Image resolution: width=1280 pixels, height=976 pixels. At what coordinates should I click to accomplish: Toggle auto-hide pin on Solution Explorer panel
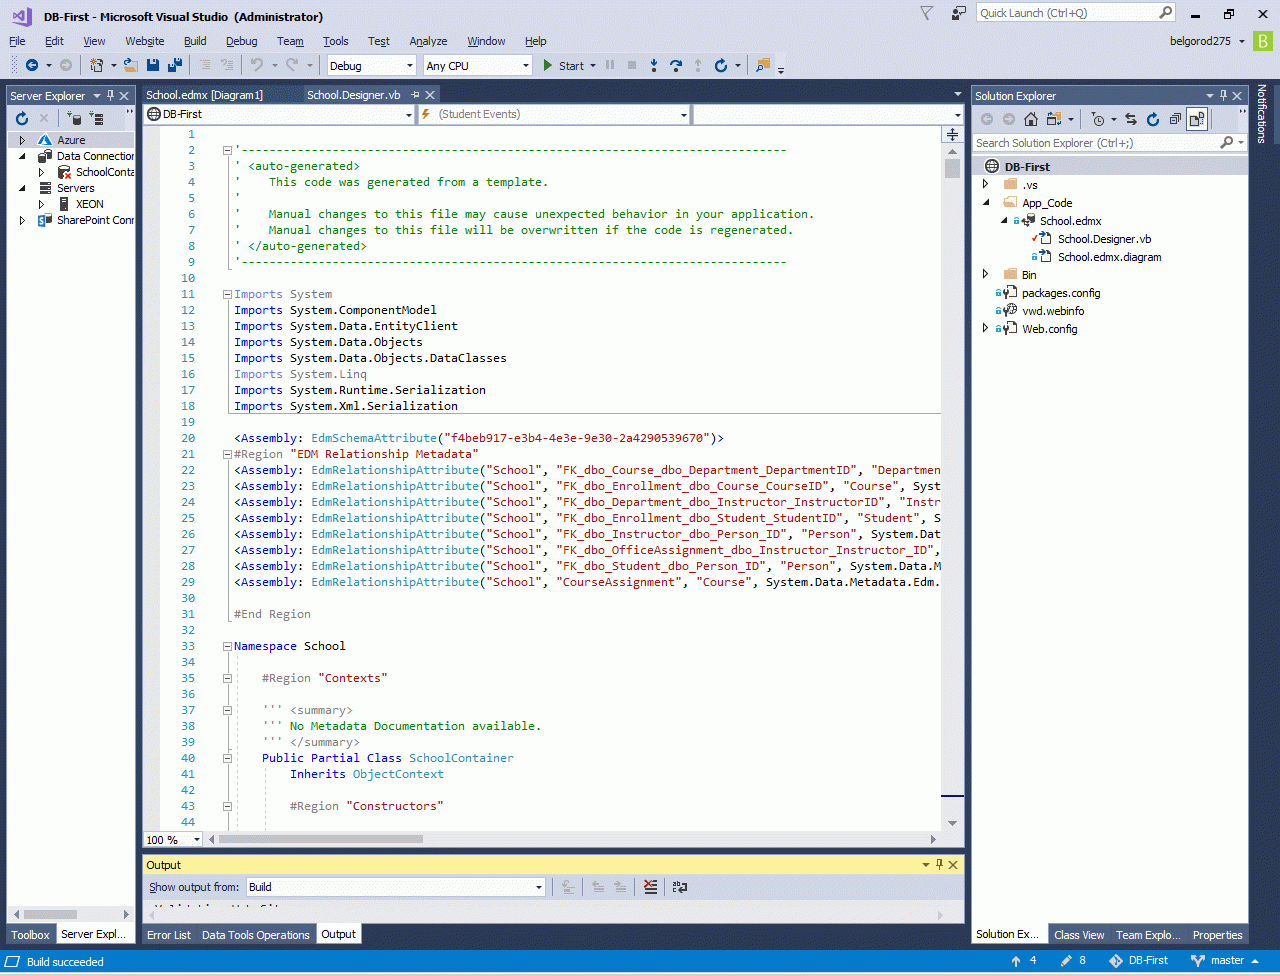coord(1223,96)
